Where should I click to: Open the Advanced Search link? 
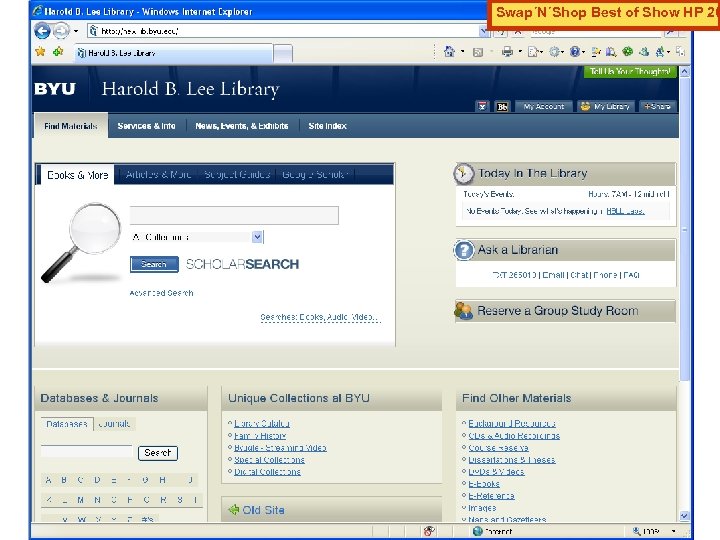161,293
